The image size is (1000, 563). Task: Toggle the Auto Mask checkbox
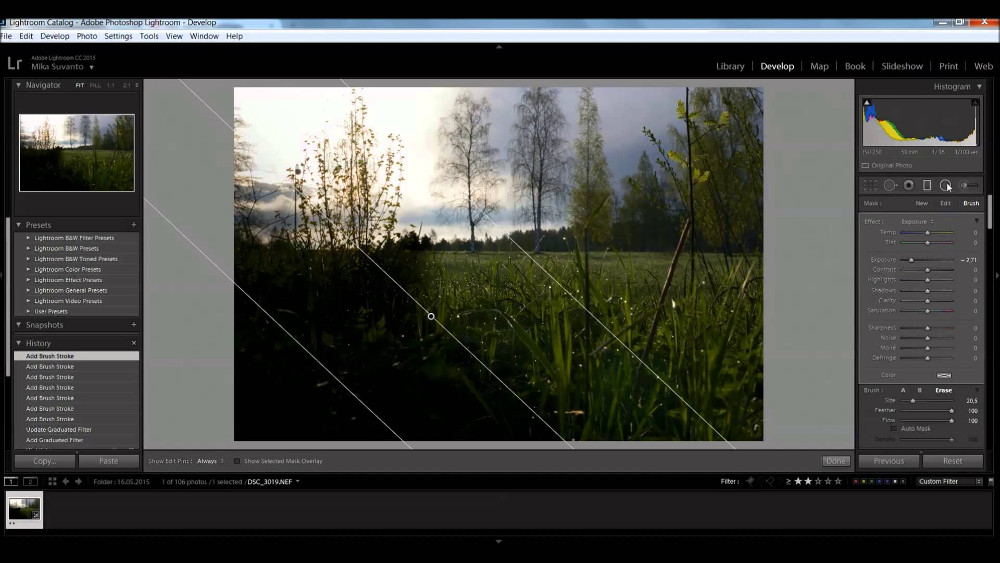tap(893, 428)
